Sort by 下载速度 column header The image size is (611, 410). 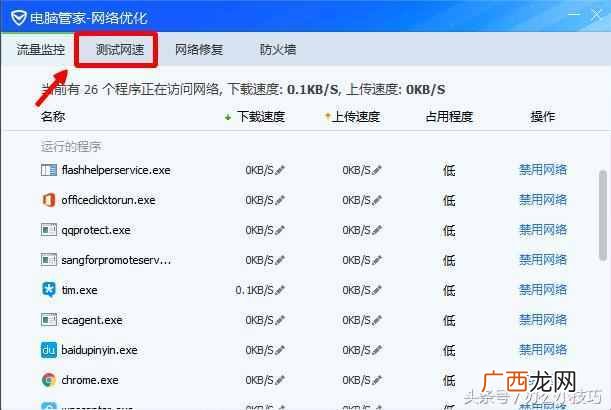261,117
